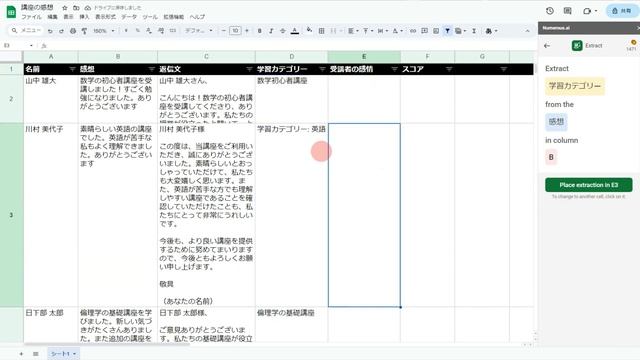Star the 講座の感想 document
Screen dimensions: 640x360
click(64, 8)
